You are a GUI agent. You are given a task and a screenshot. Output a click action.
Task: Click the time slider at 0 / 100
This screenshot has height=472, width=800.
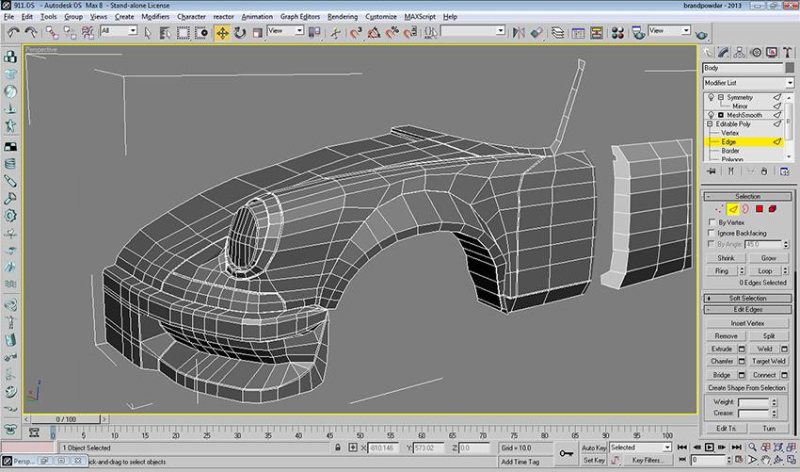pos(66,419)
